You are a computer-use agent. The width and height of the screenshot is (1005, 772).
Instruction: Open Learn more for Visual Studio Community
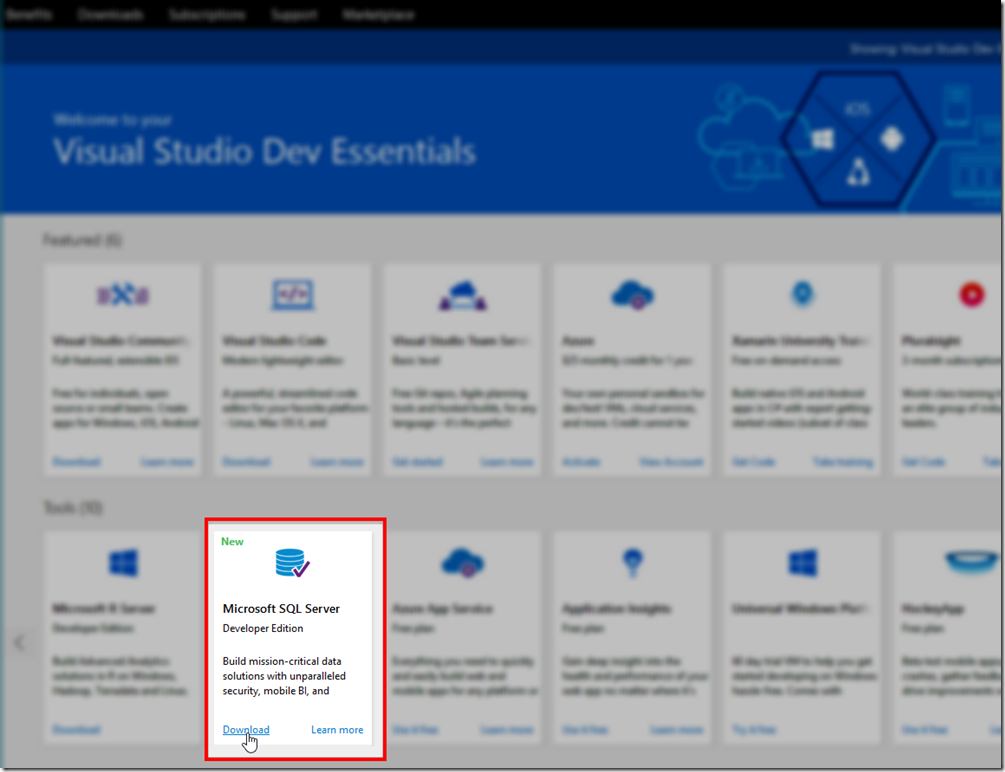tap(167, 462)
